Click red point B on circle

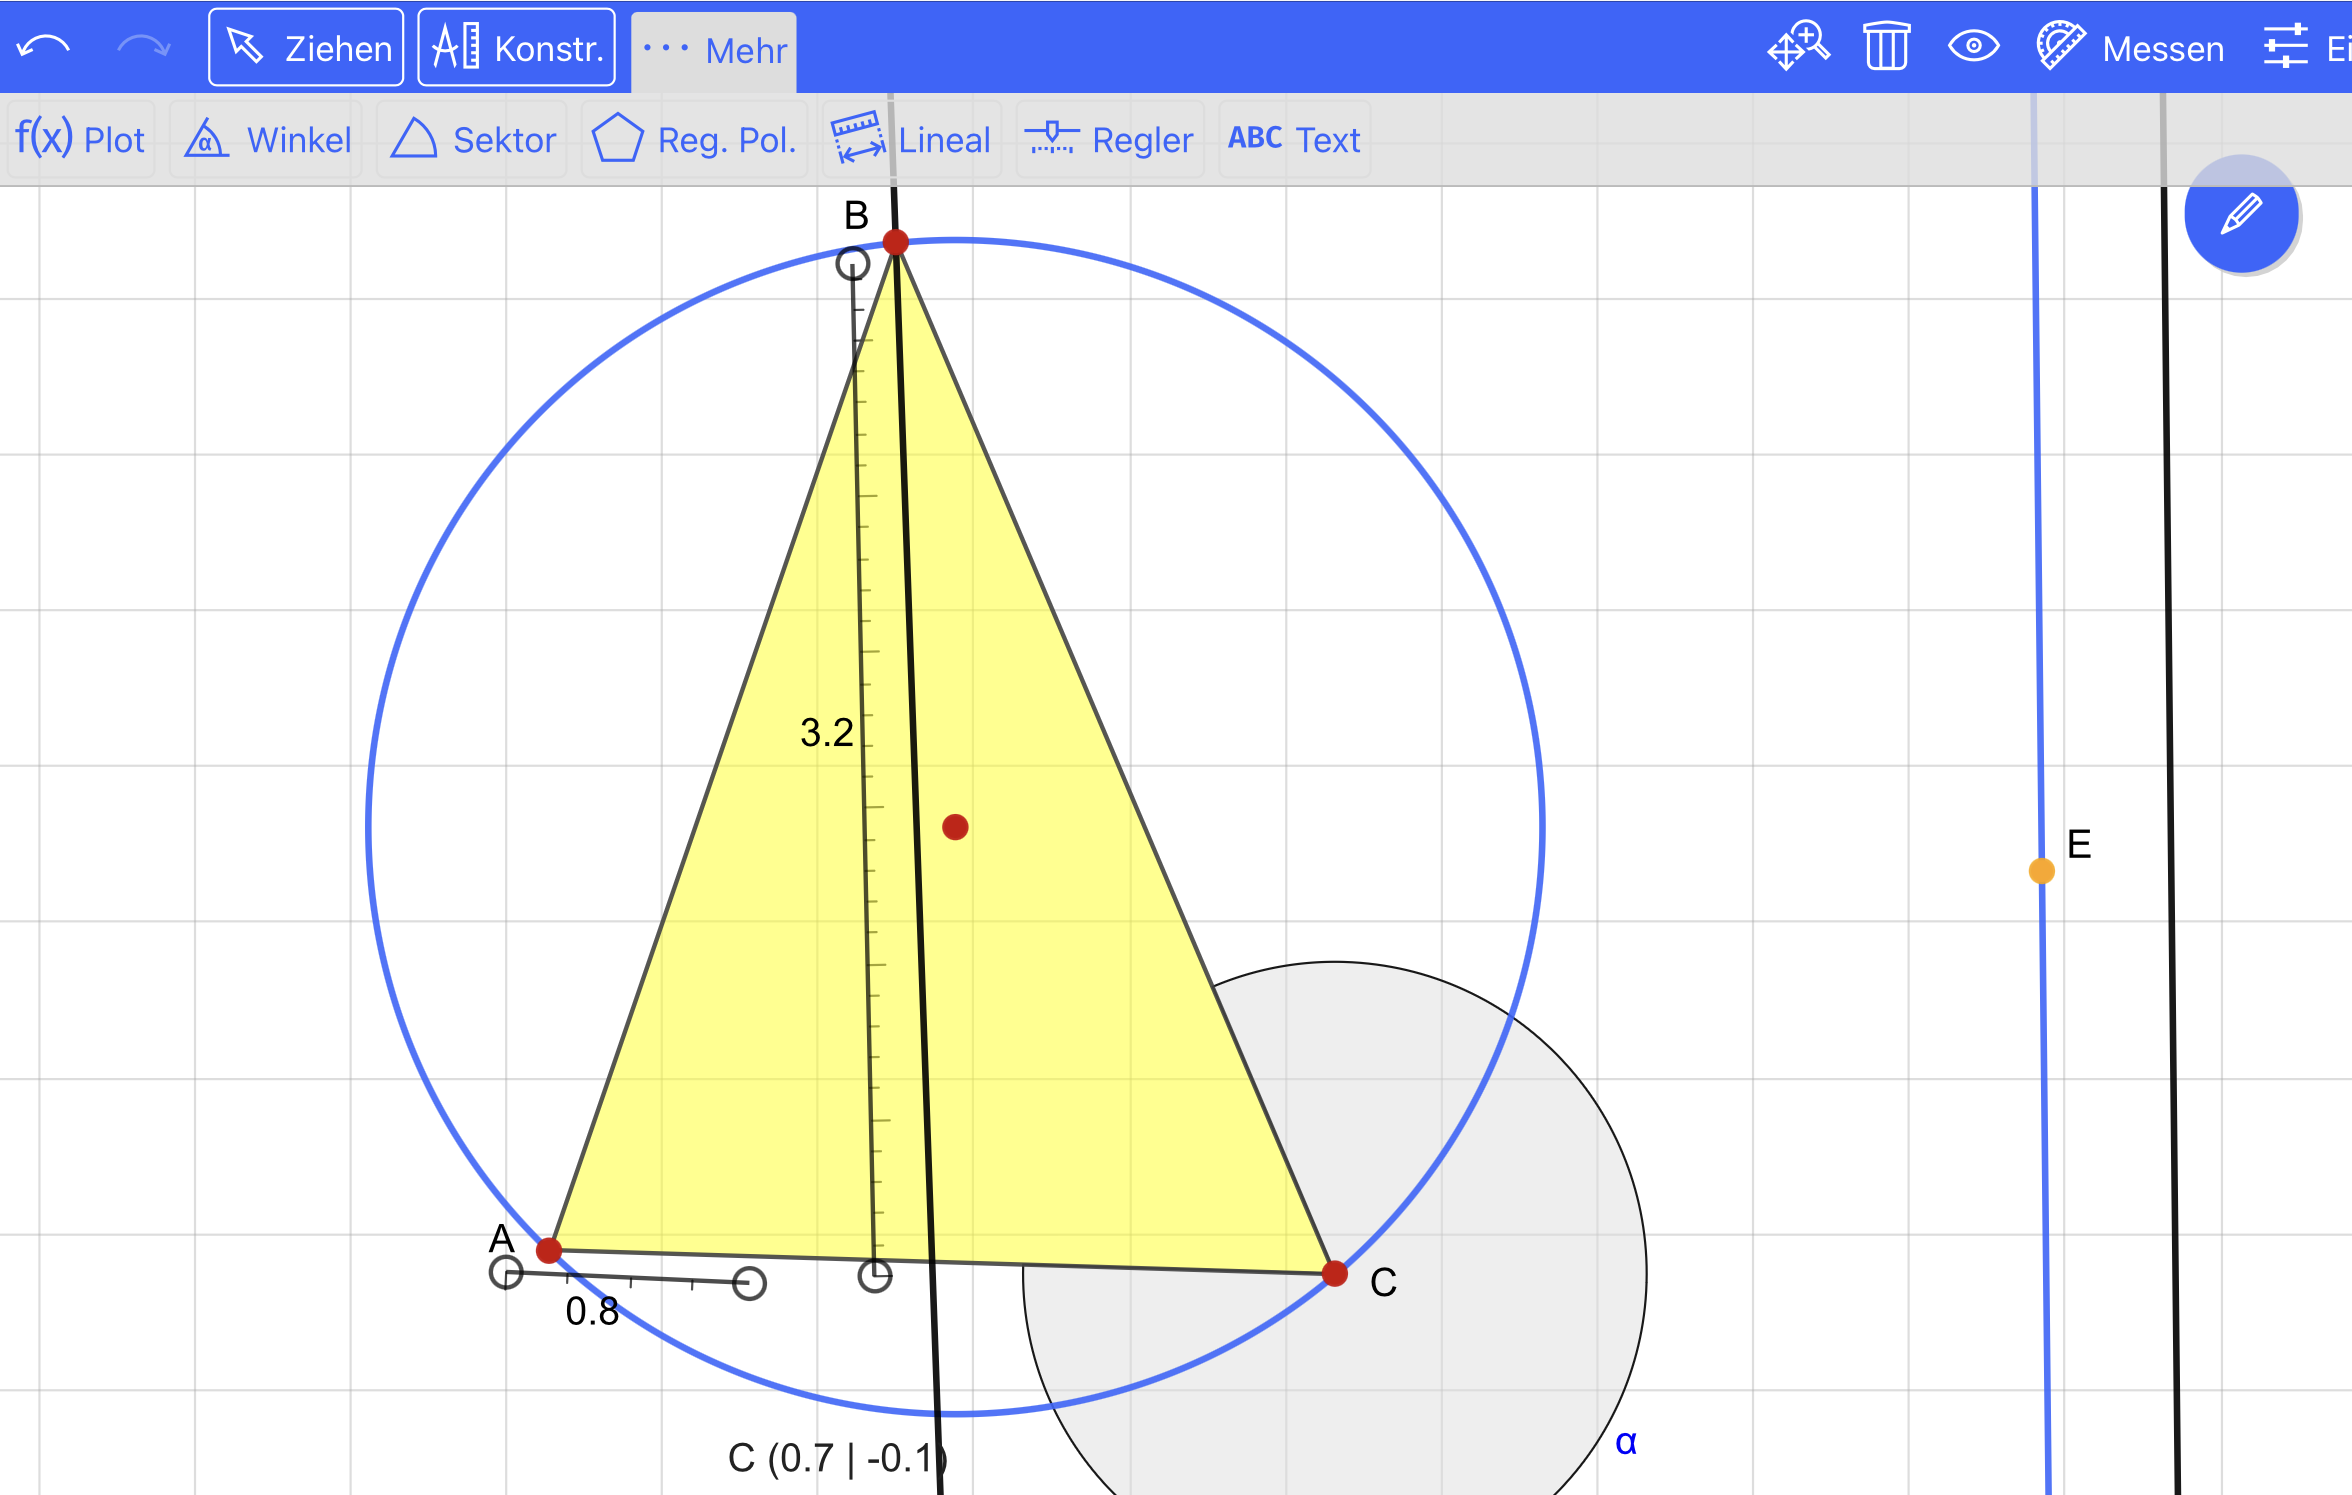(x=896, y=242)
